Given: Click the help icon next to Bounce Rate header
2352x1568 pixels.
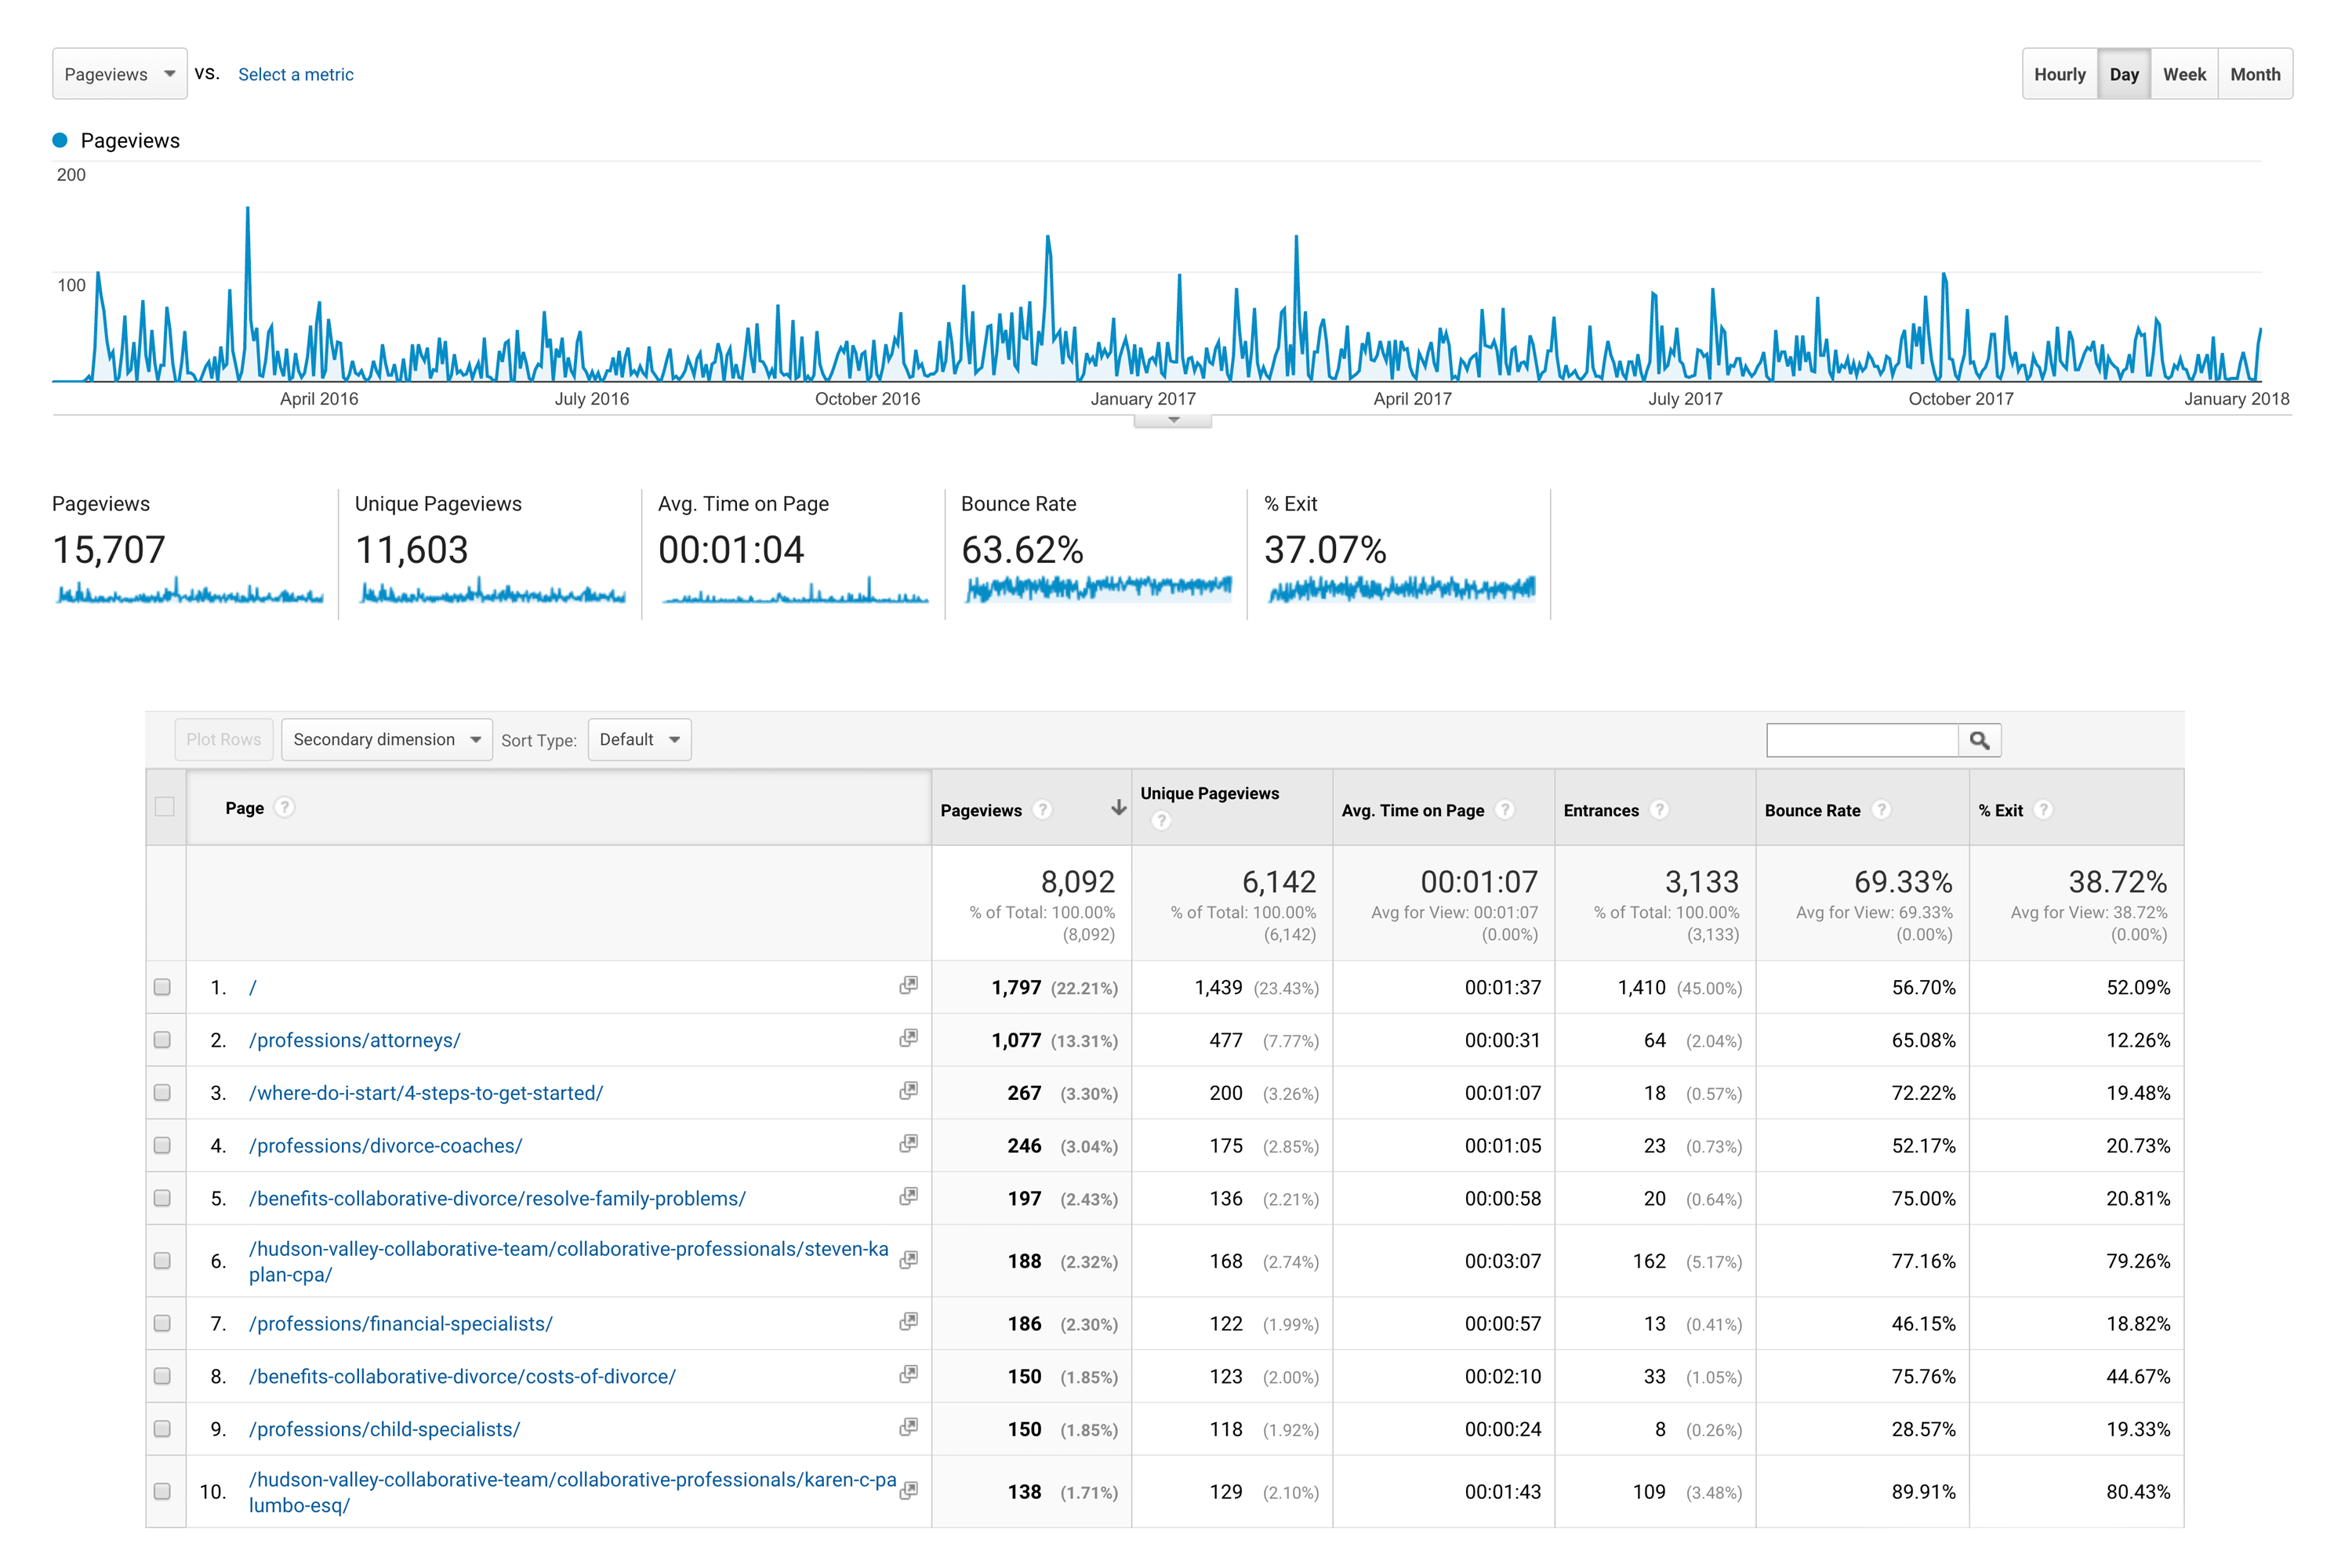Looking at the screenshot, I should tap(1881, 810).
